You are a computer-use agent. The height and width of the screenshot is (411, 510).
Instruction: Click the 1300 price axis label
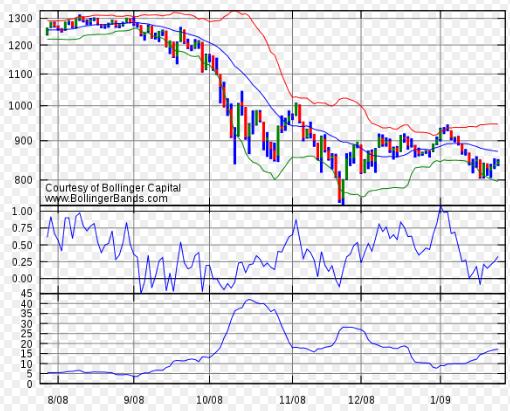21,18
